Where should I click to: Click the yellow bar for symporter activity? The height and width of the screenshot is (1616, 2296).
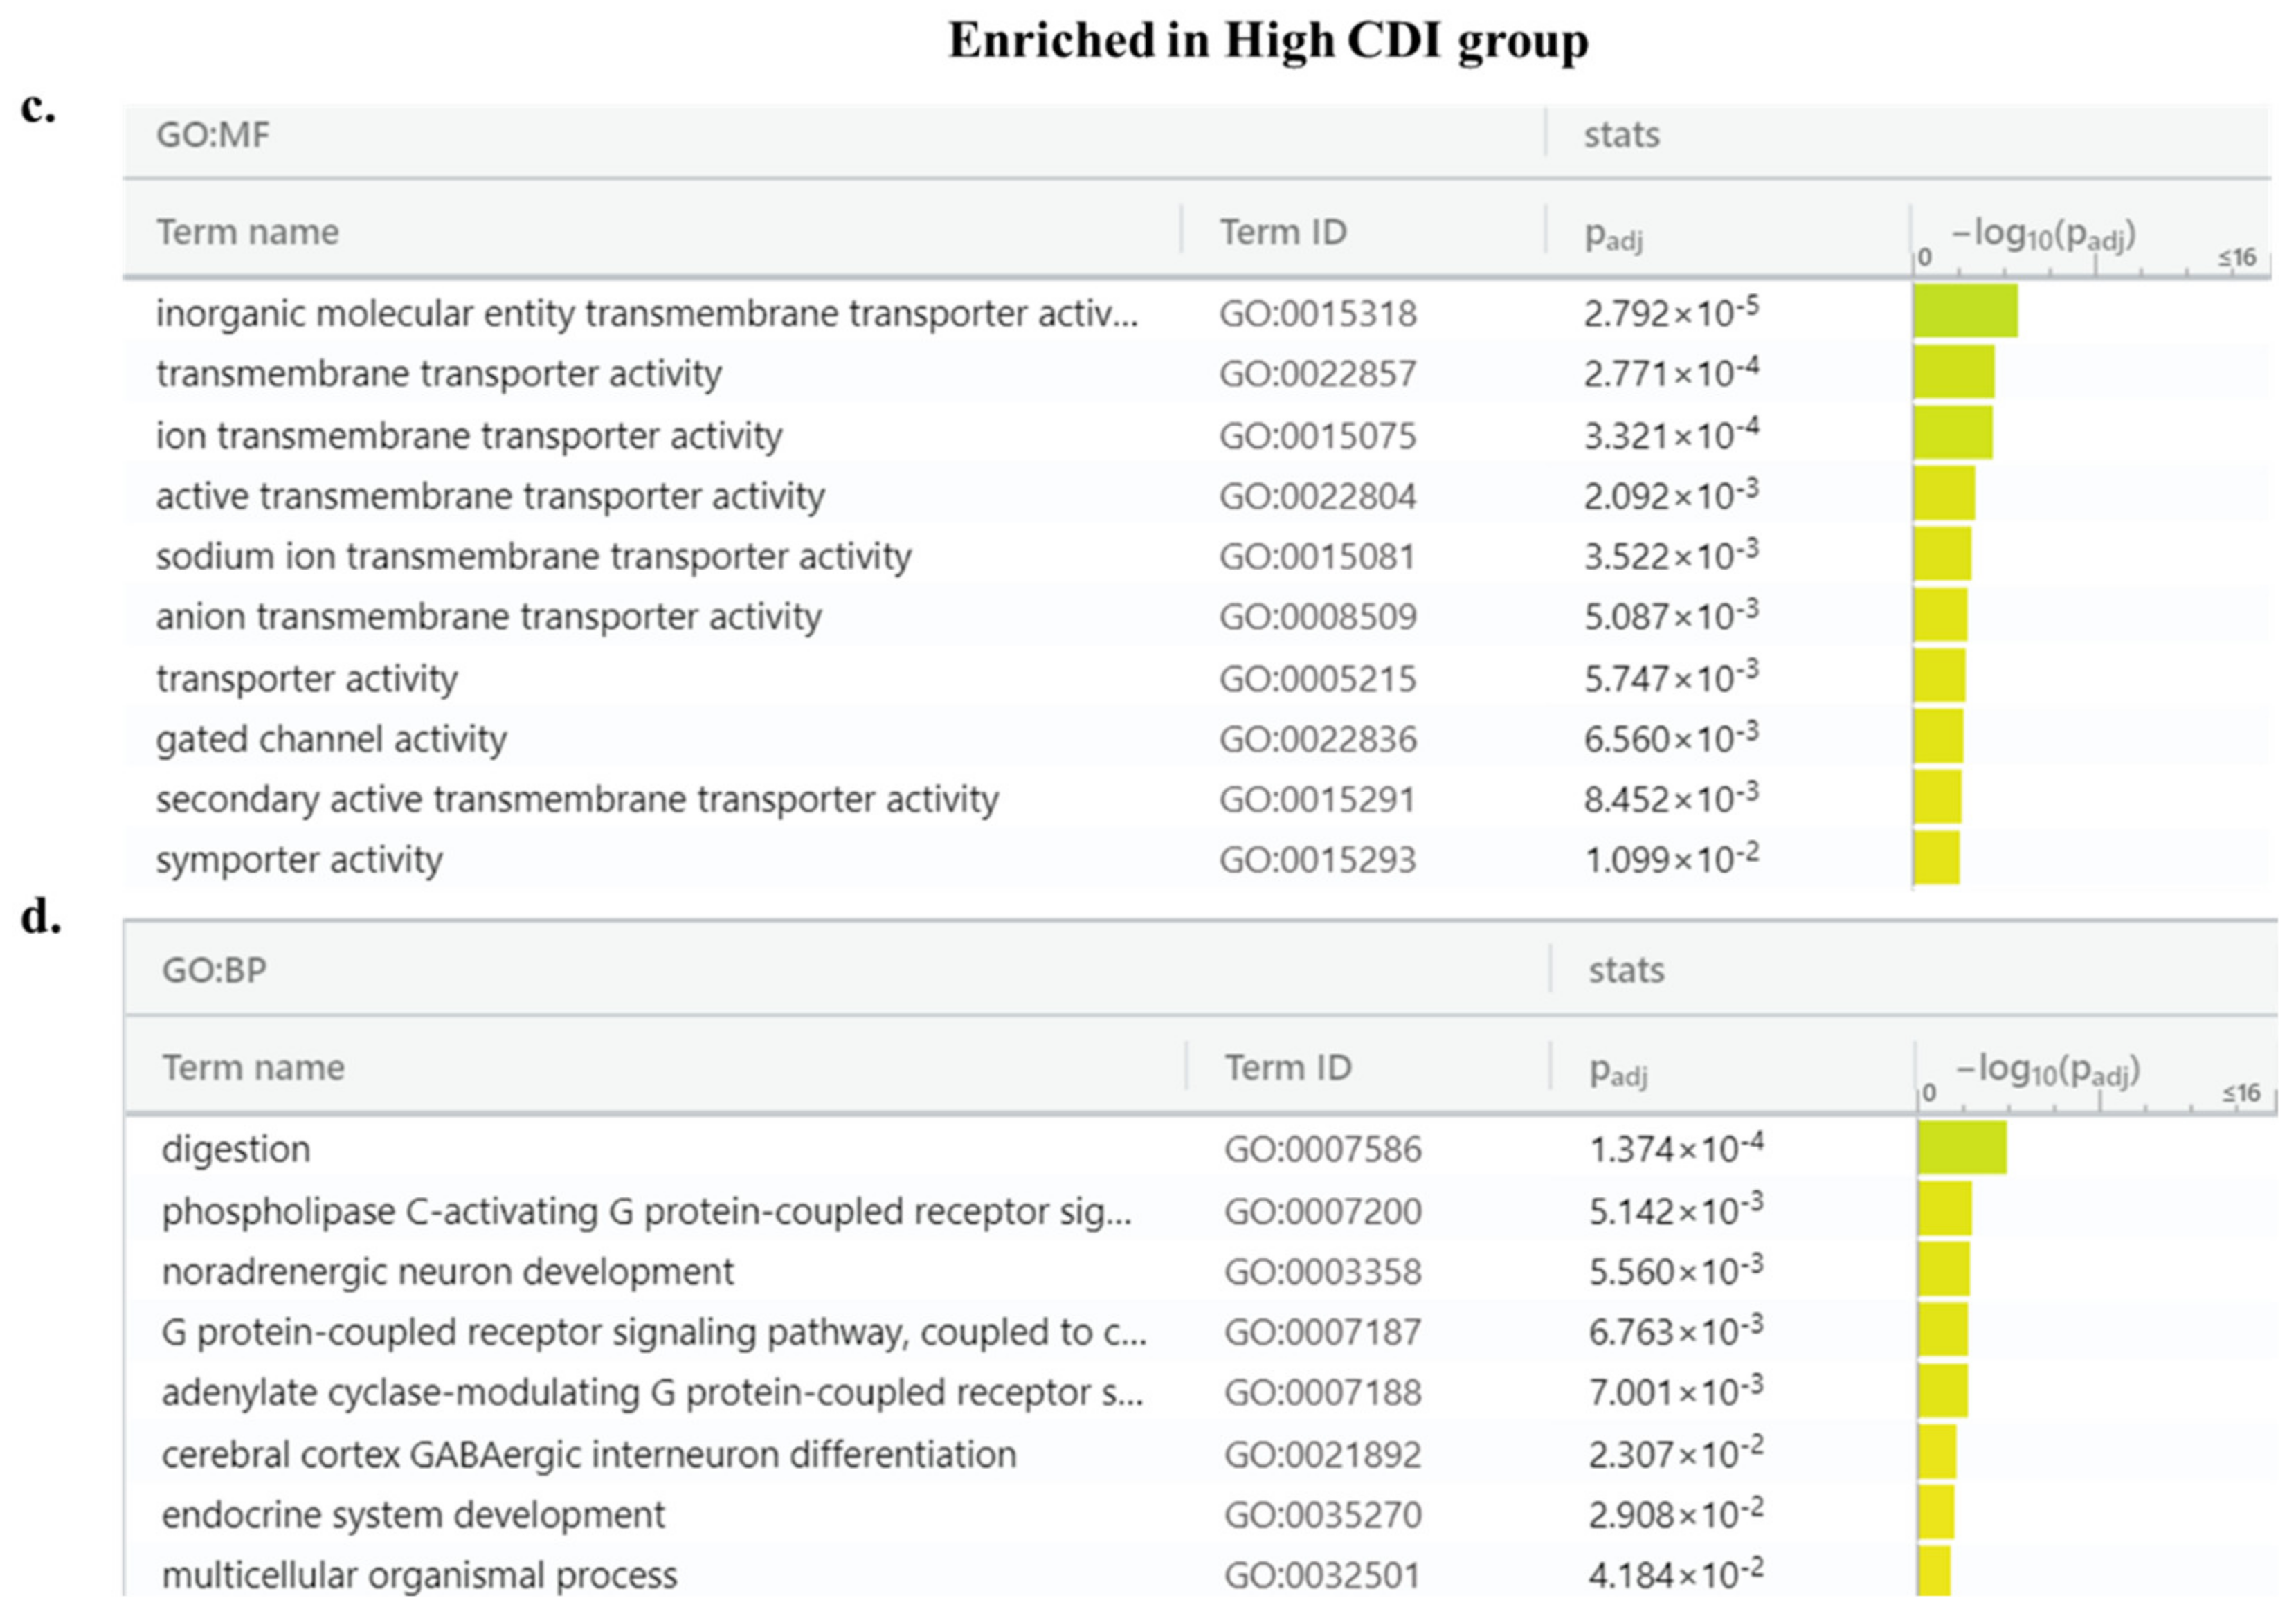pos(1936,858)
